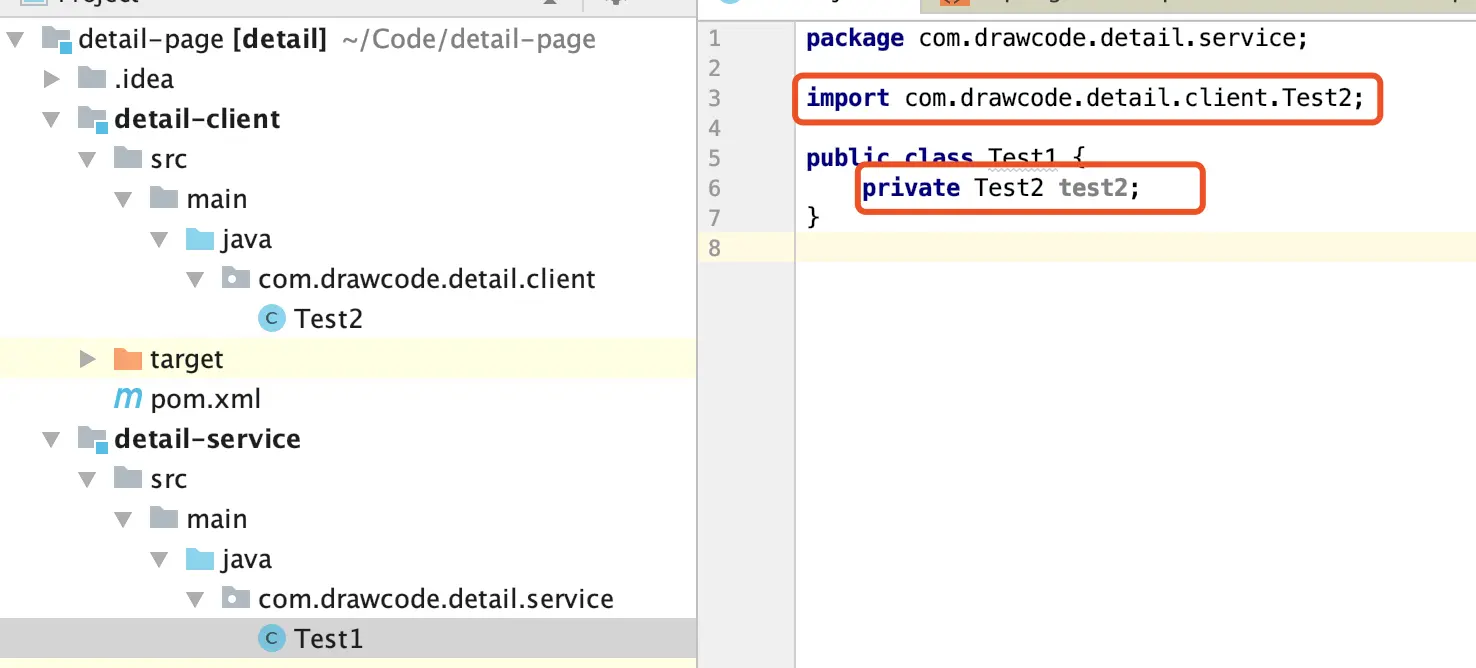
Task: Click the Test2 class icon
Action: pos(271,318)
